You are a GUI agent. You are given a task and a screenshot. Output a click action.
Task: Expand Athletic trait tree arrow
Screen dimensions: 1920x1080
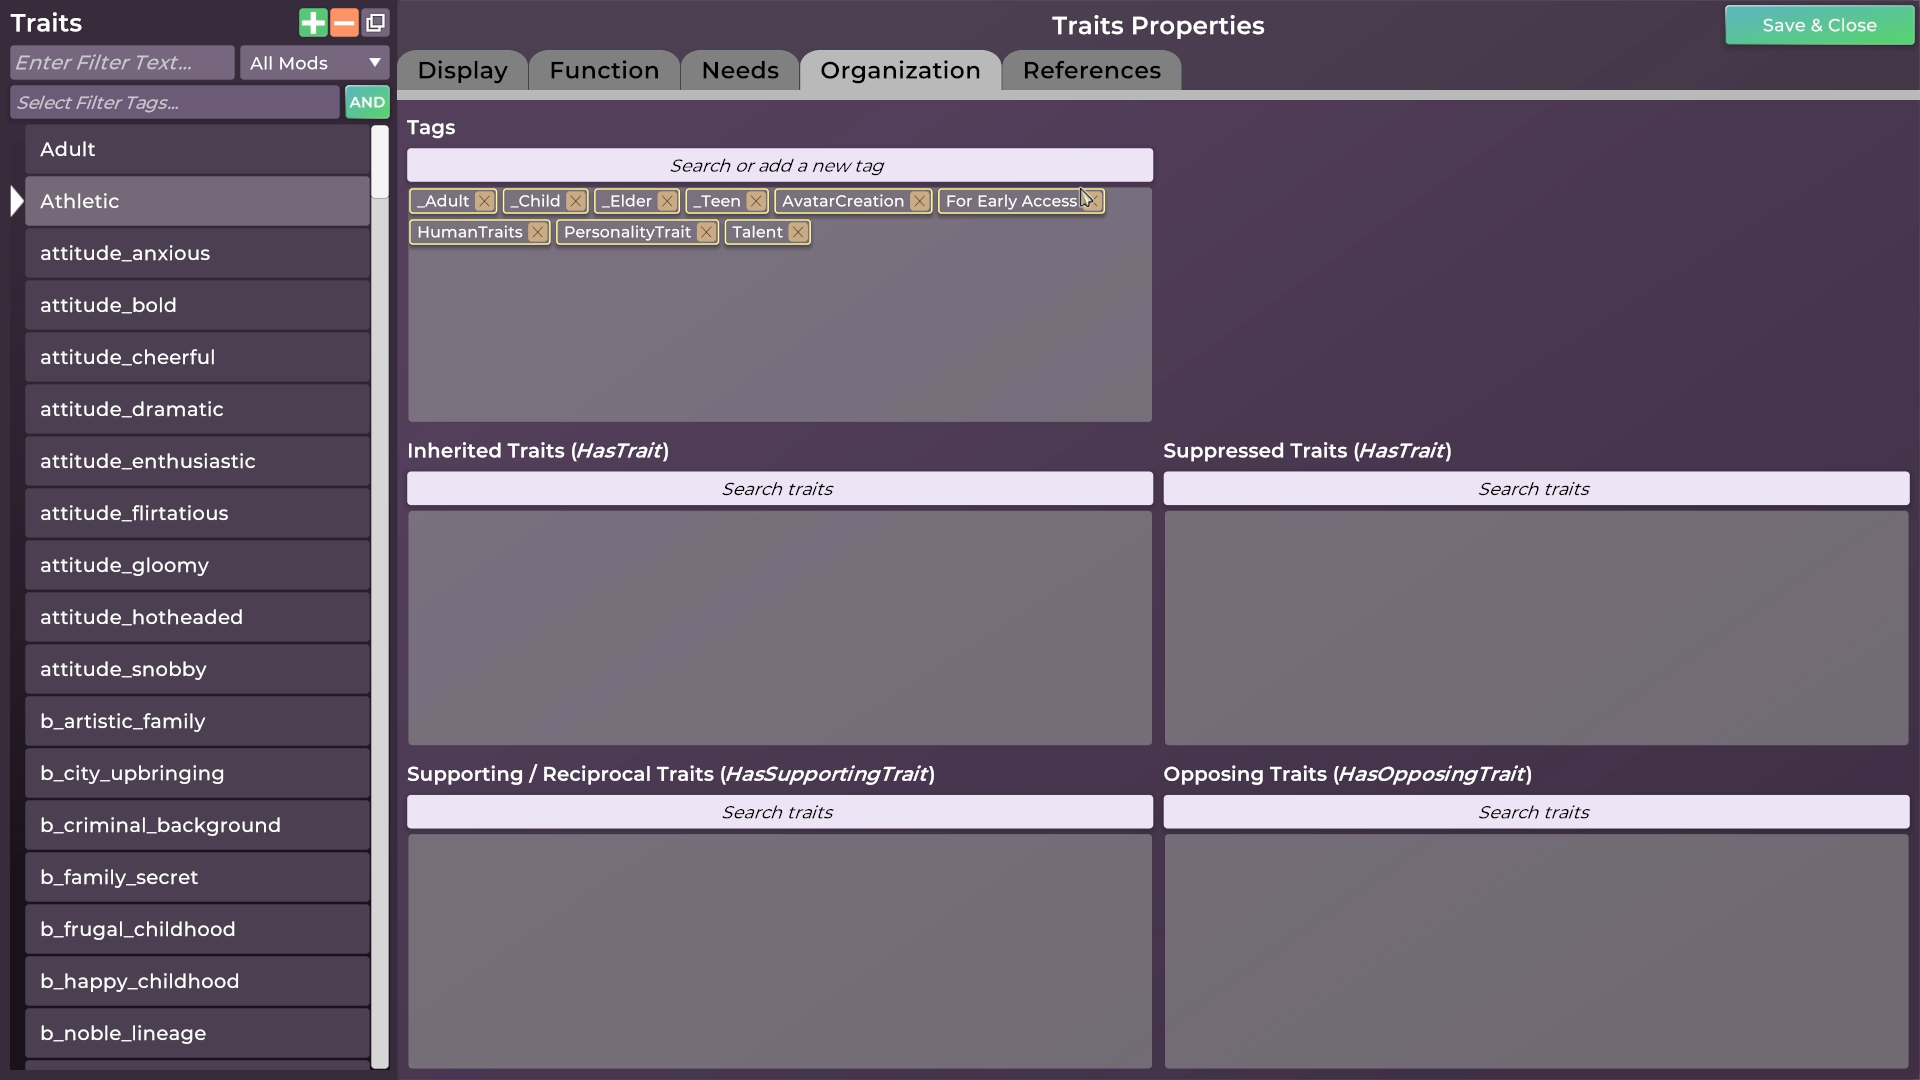tap(15, 200)
